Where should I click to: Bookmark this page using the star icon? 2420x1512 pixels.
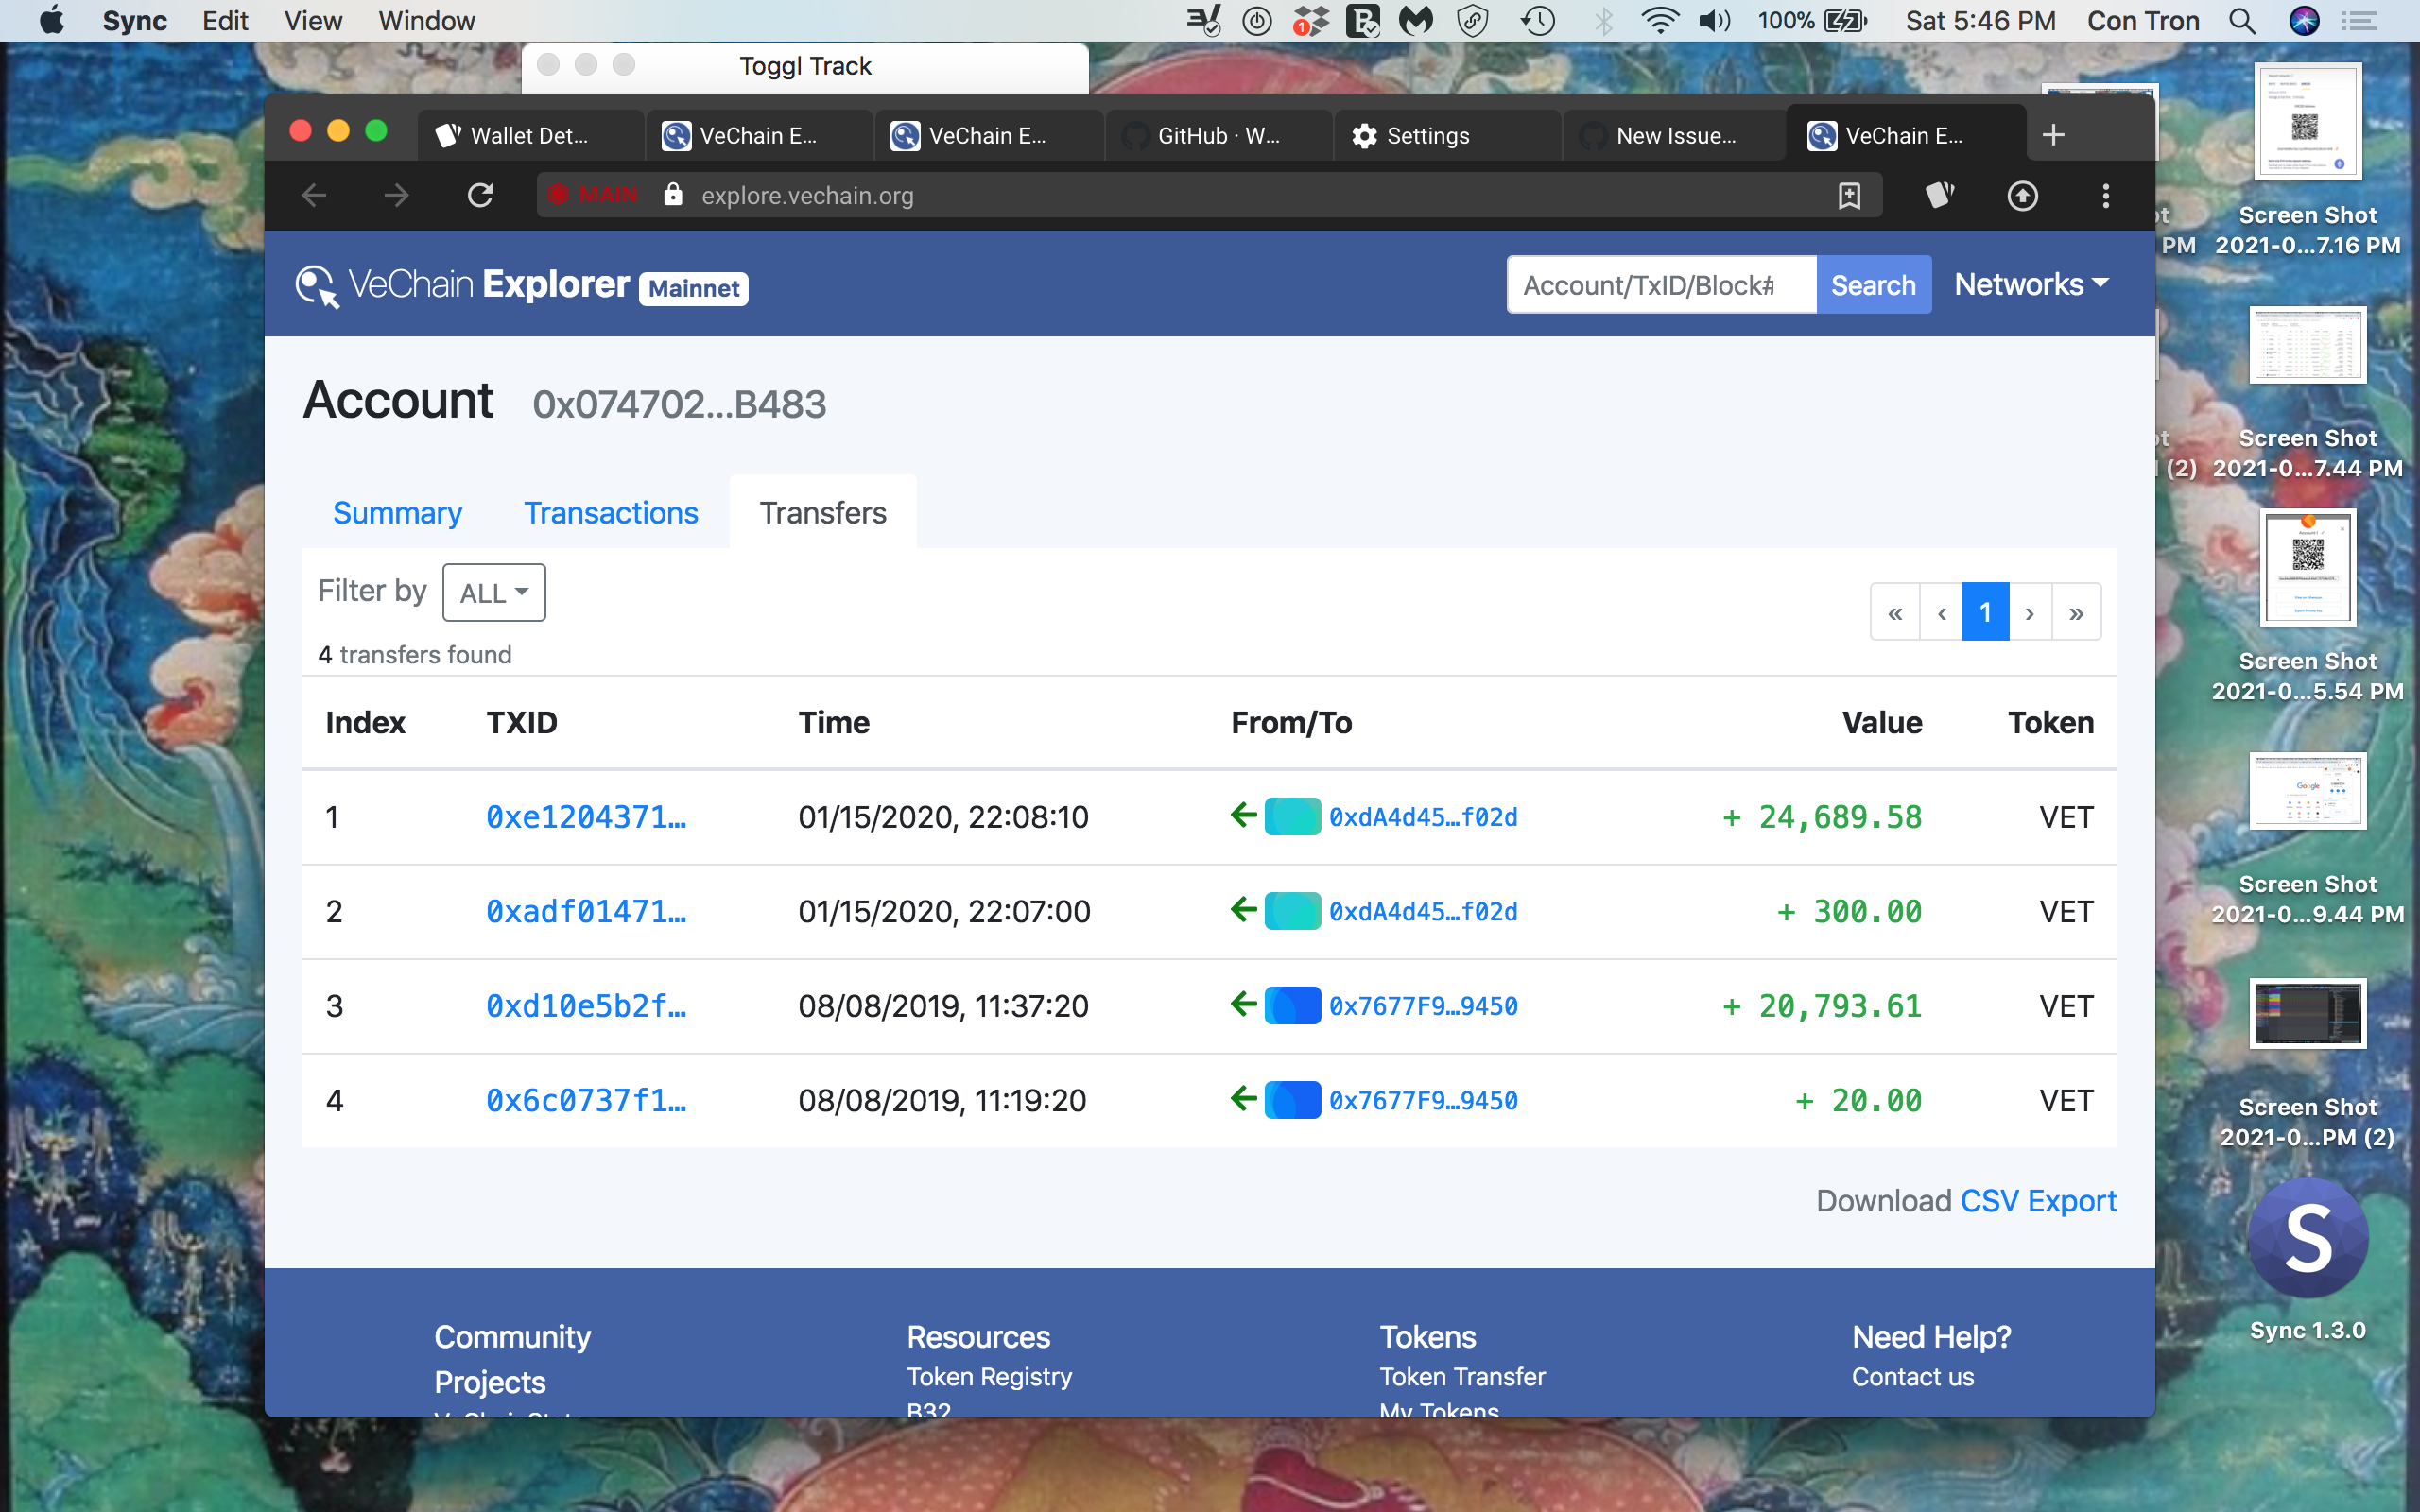click(1849, 195)
